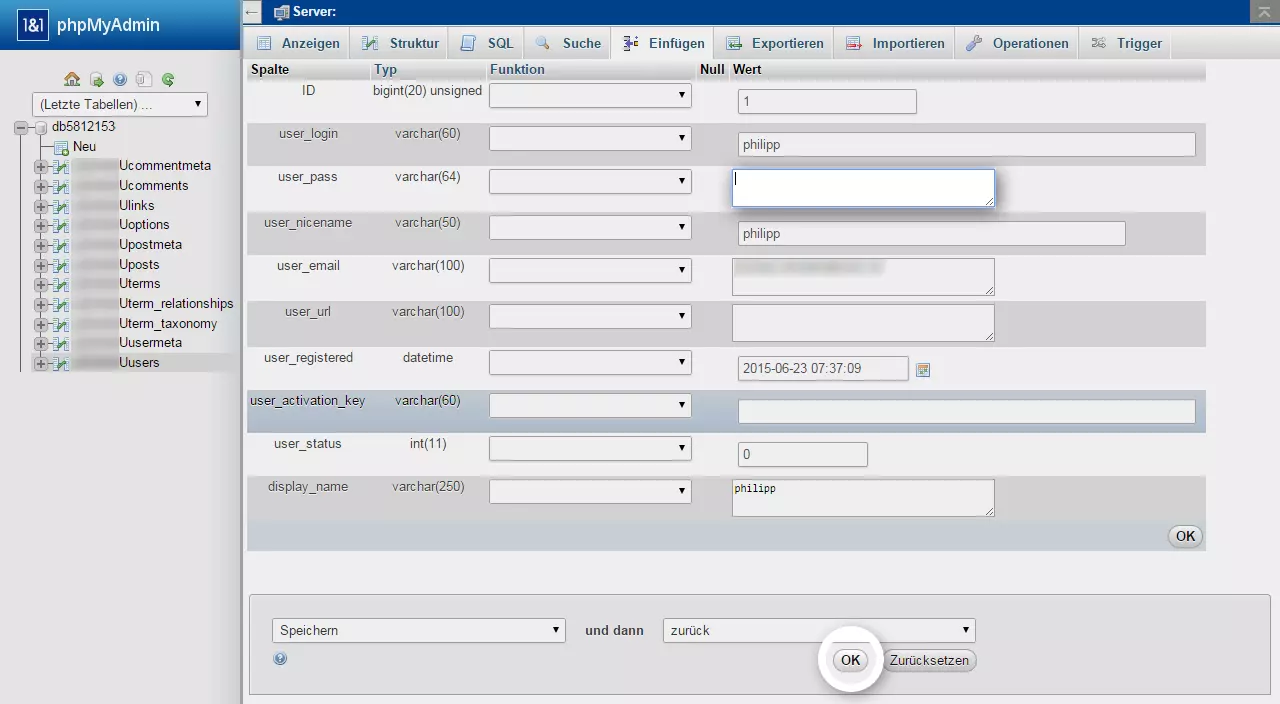Viewport: 1280px width, 704px height.
Task: Click table icon beside Uposts
Action: click(61, 265)
